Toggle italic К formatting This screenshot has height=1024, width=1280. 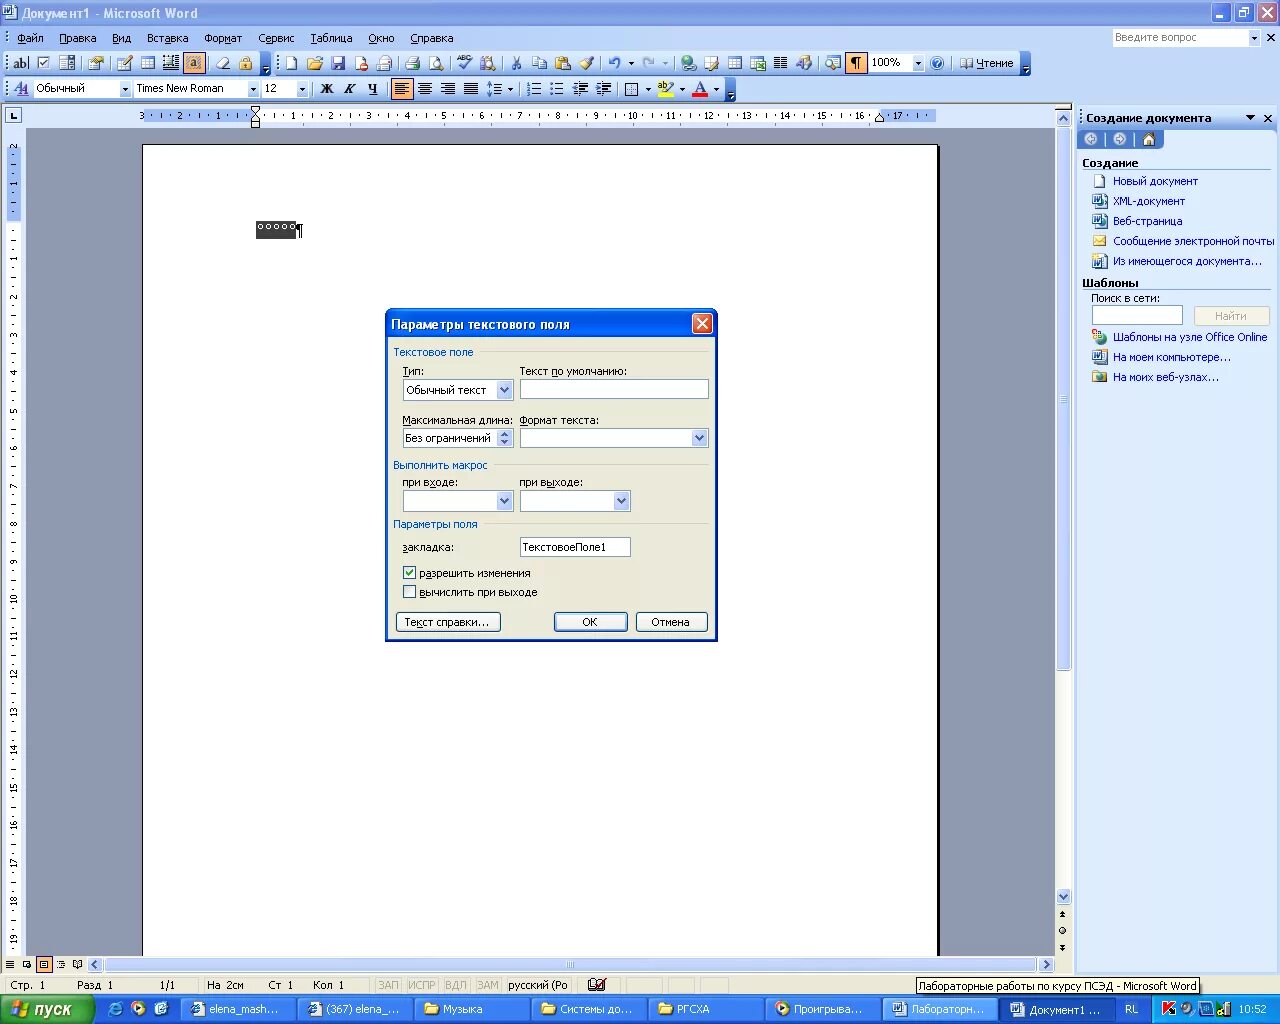point(349,89)
